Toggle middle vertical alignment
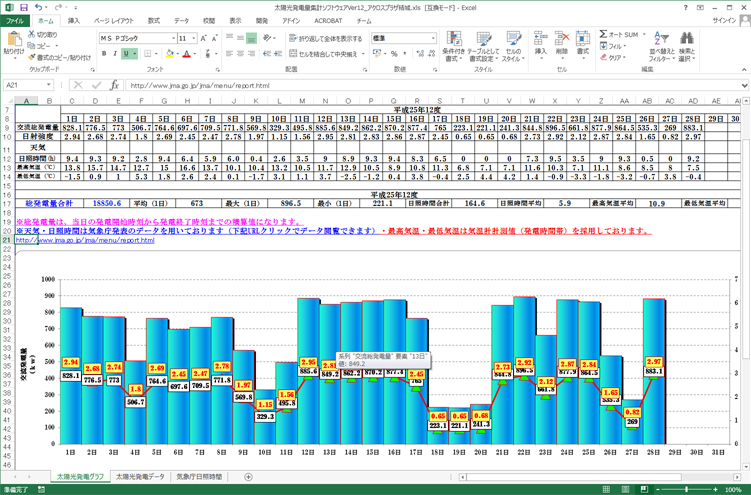 click(240, 38)
